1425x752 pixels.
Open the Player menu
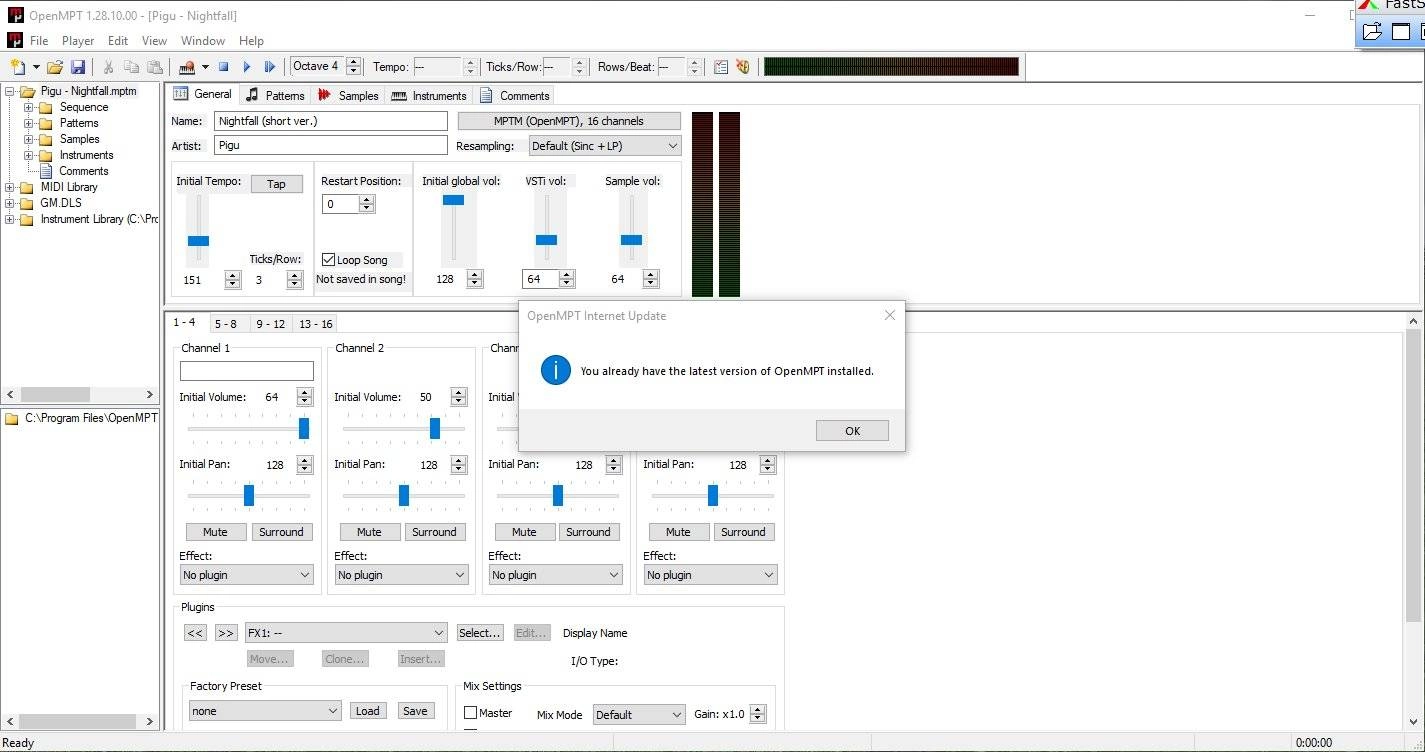pos(78,41)
